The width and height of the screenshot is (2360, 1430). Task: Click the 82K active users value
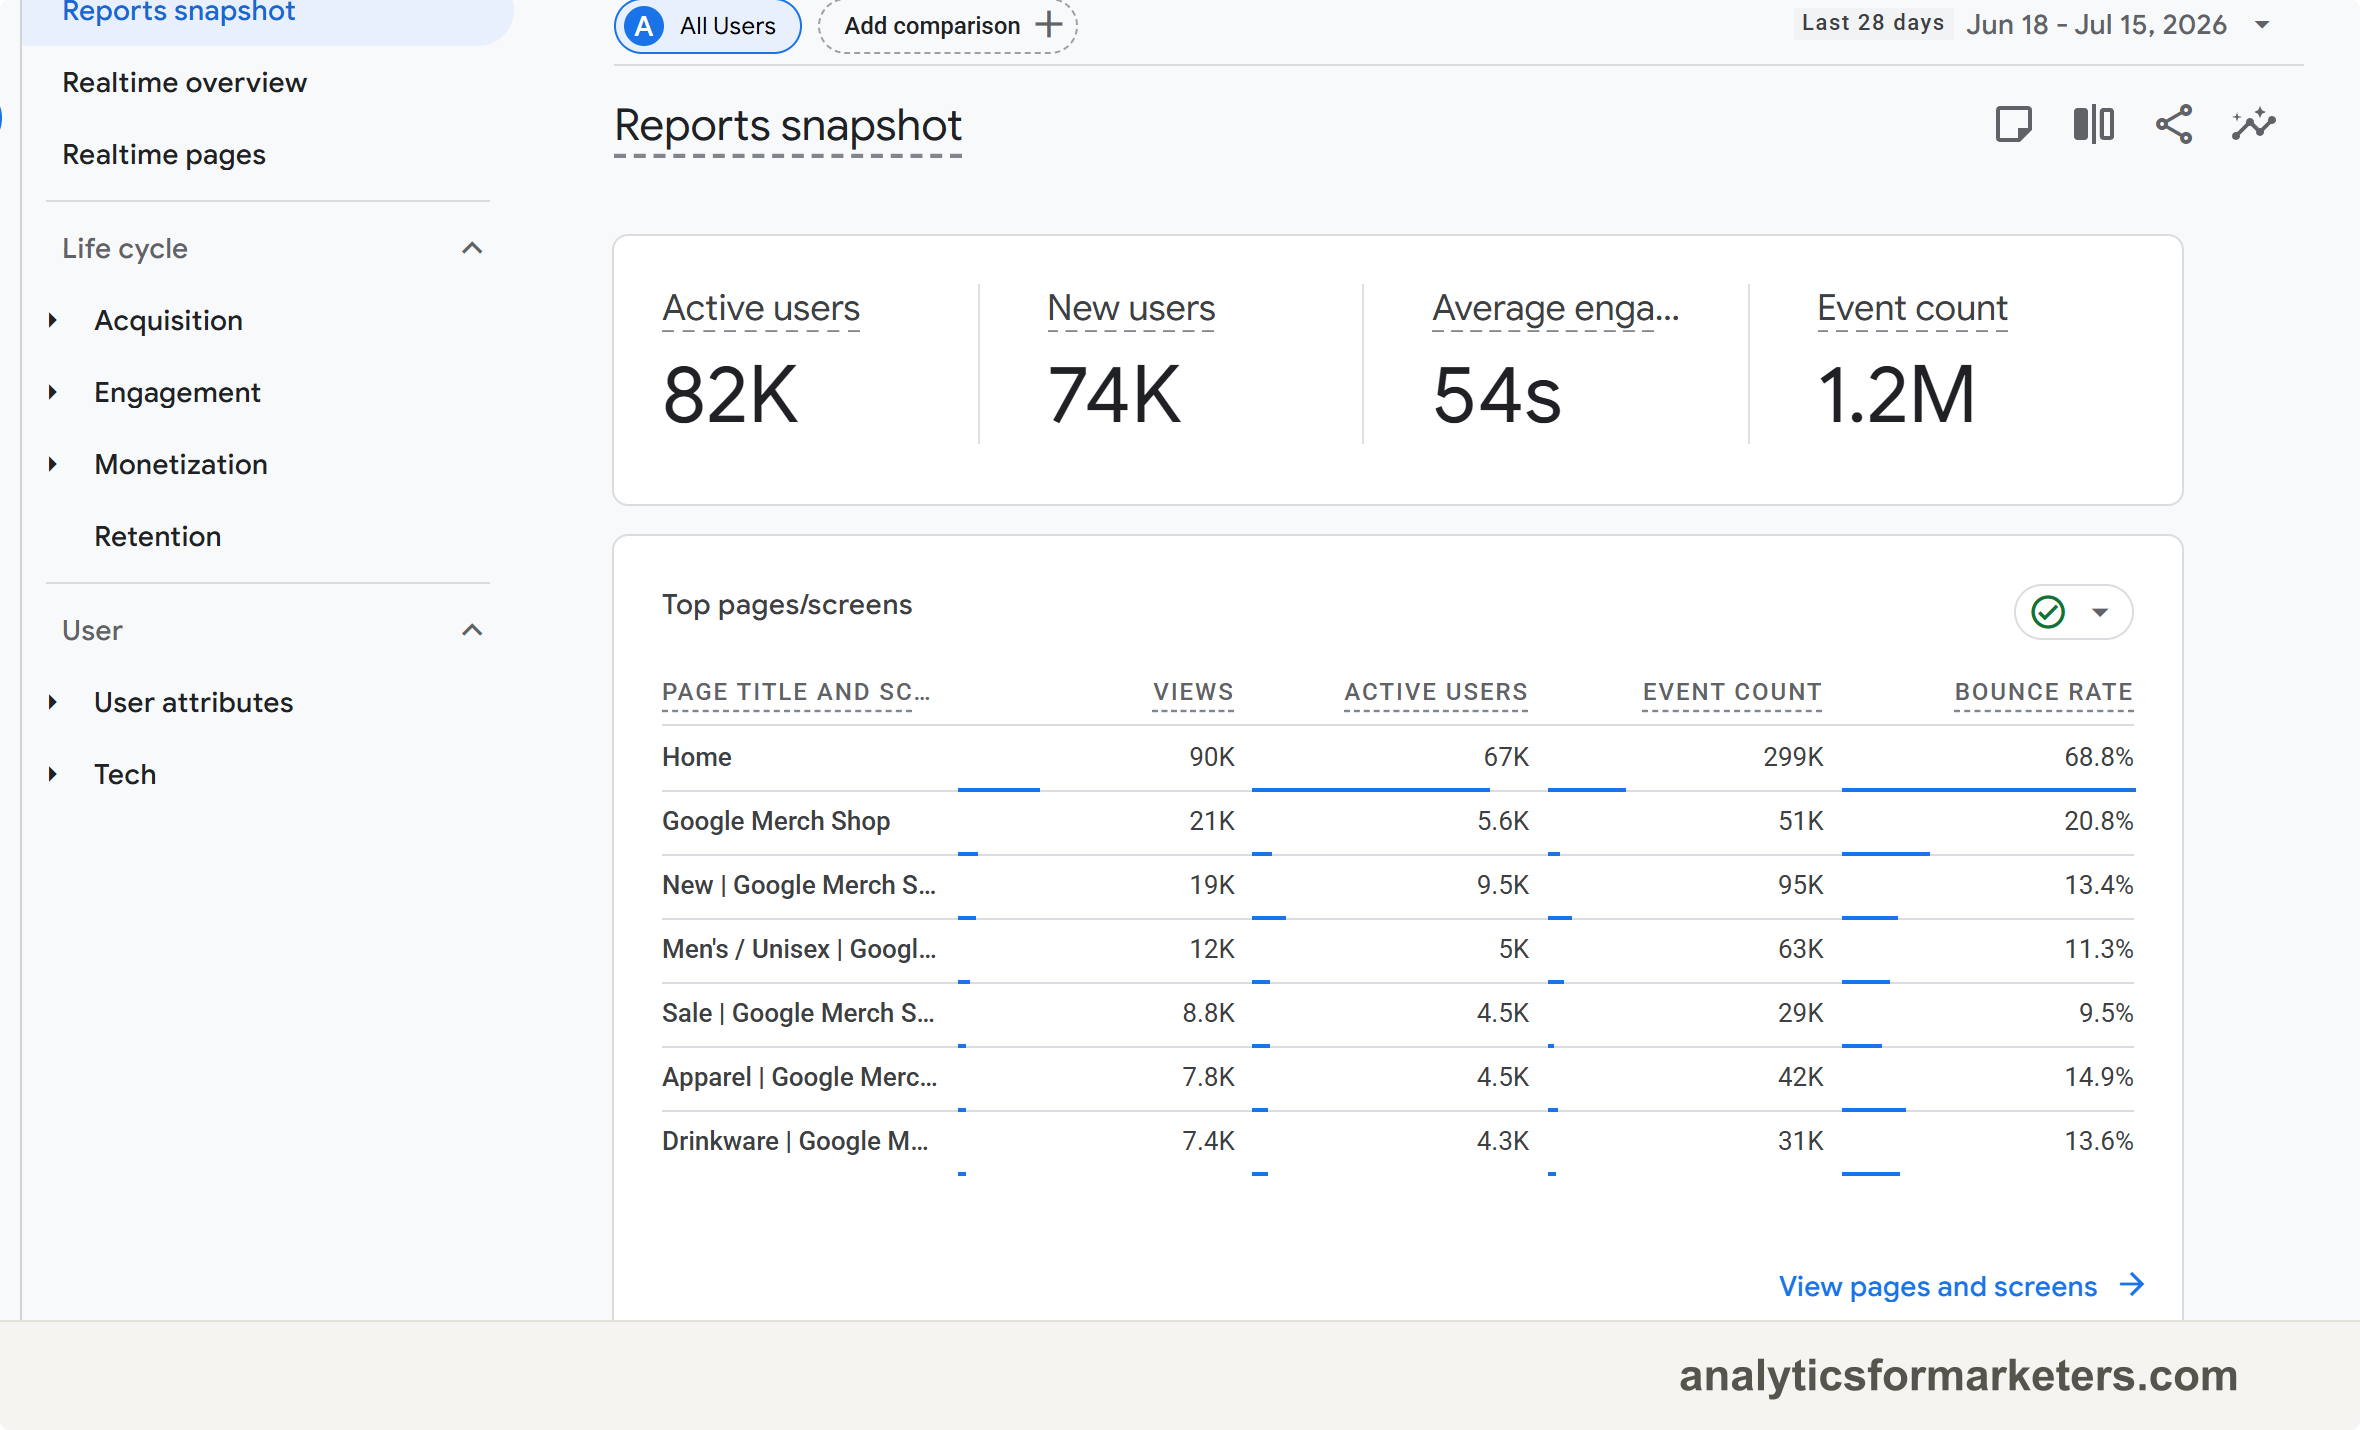click(x=731, y=396)
